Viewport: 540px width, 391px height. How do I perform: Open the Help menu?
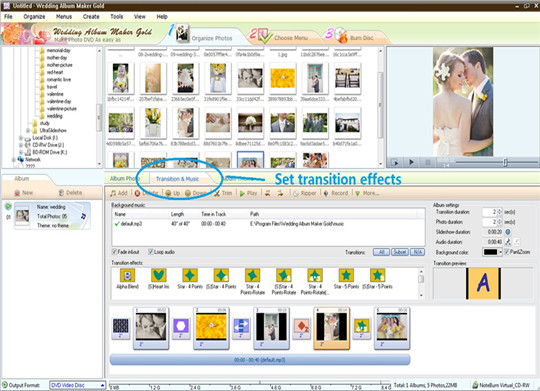tap(162, 17)
